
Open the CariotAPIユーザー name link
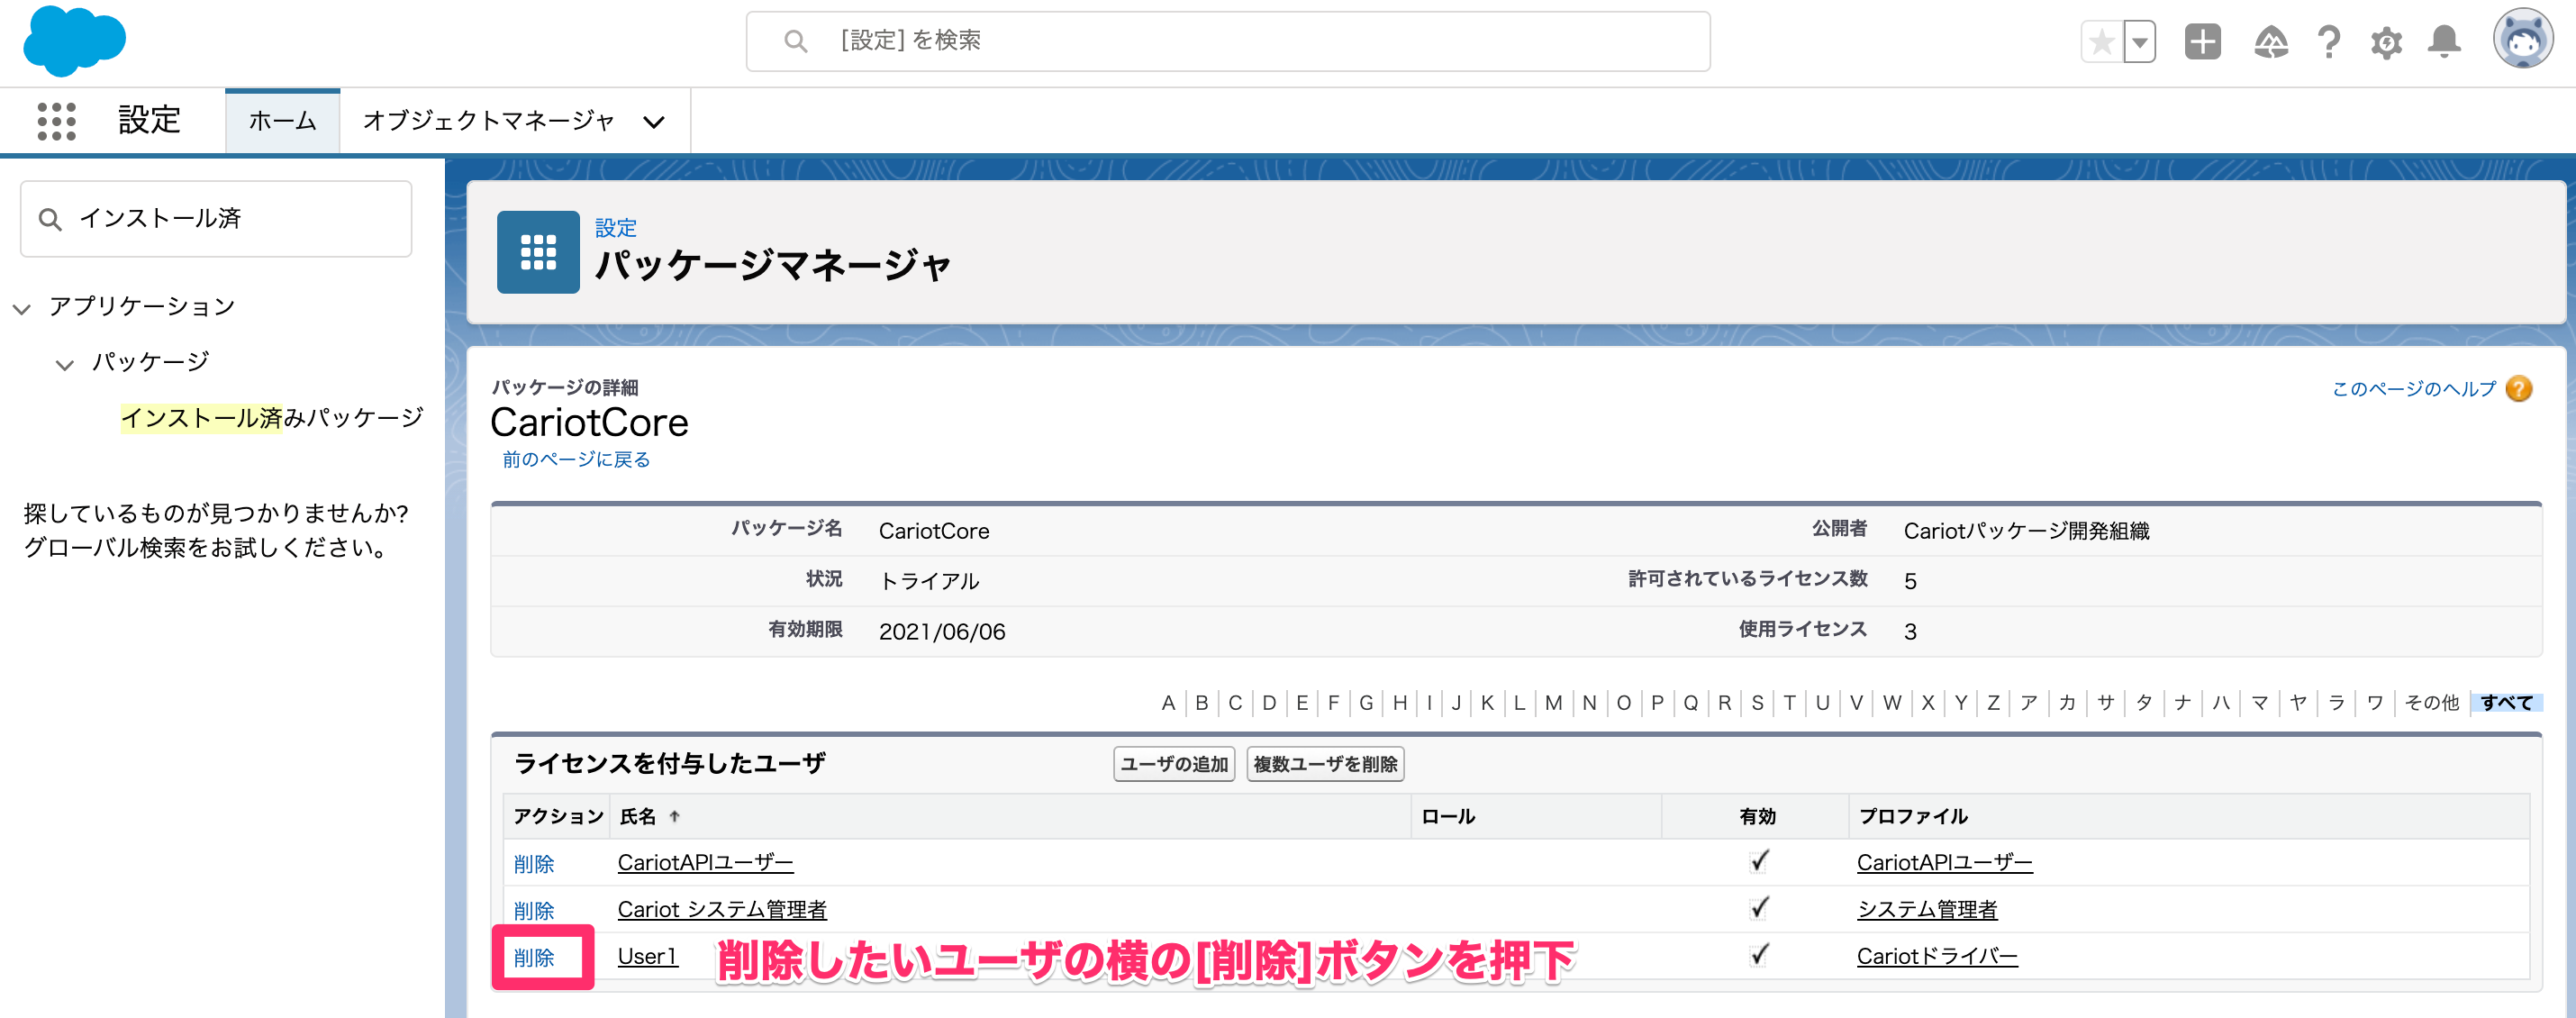(705, 862)
